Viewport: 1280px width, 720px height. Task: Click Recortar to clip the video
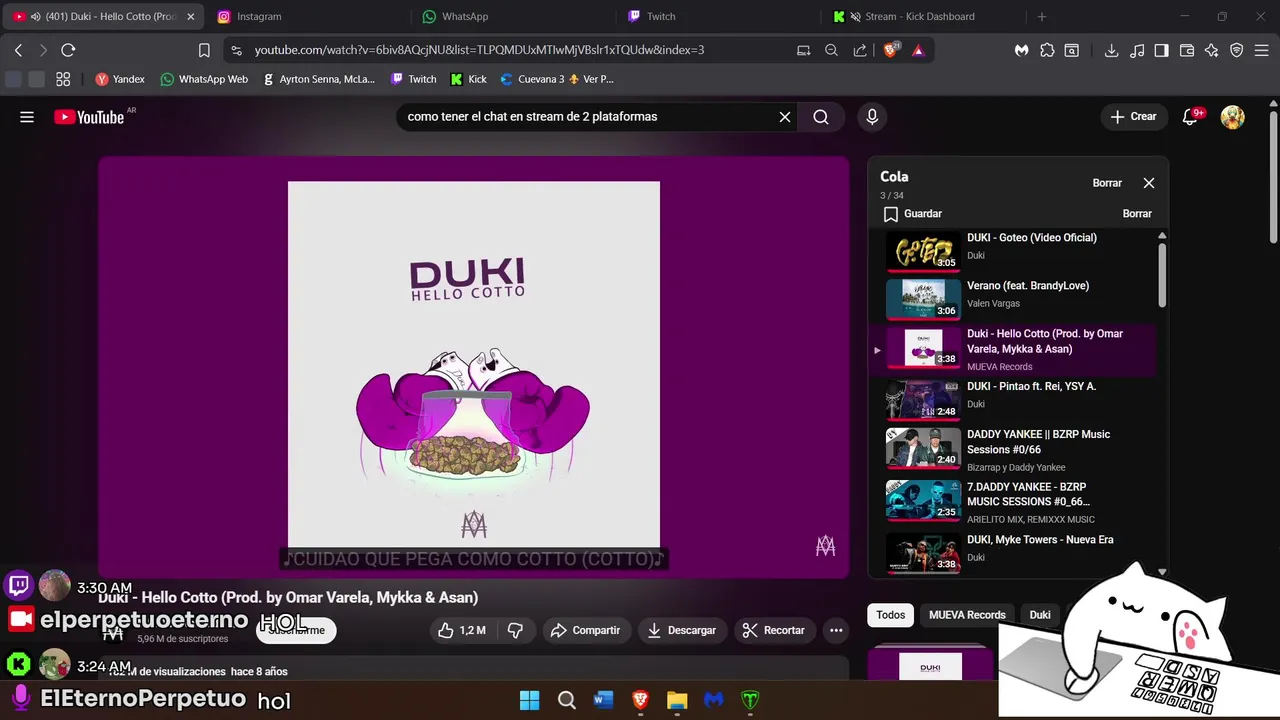coord(774,630)
